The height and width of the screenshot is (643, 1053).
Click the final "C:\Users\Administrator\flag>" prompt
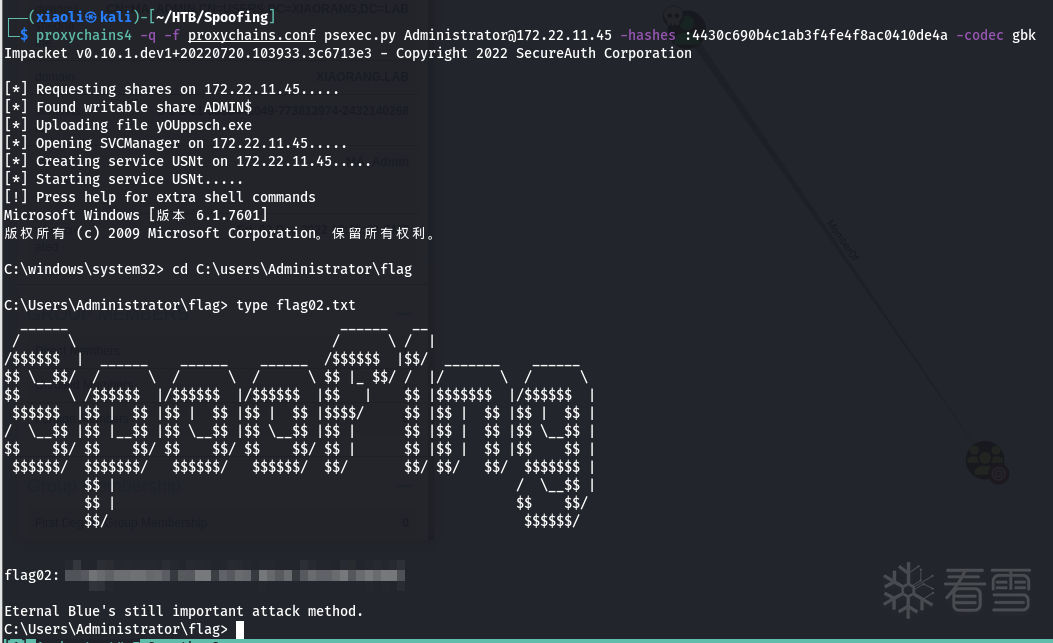[116, 630]
